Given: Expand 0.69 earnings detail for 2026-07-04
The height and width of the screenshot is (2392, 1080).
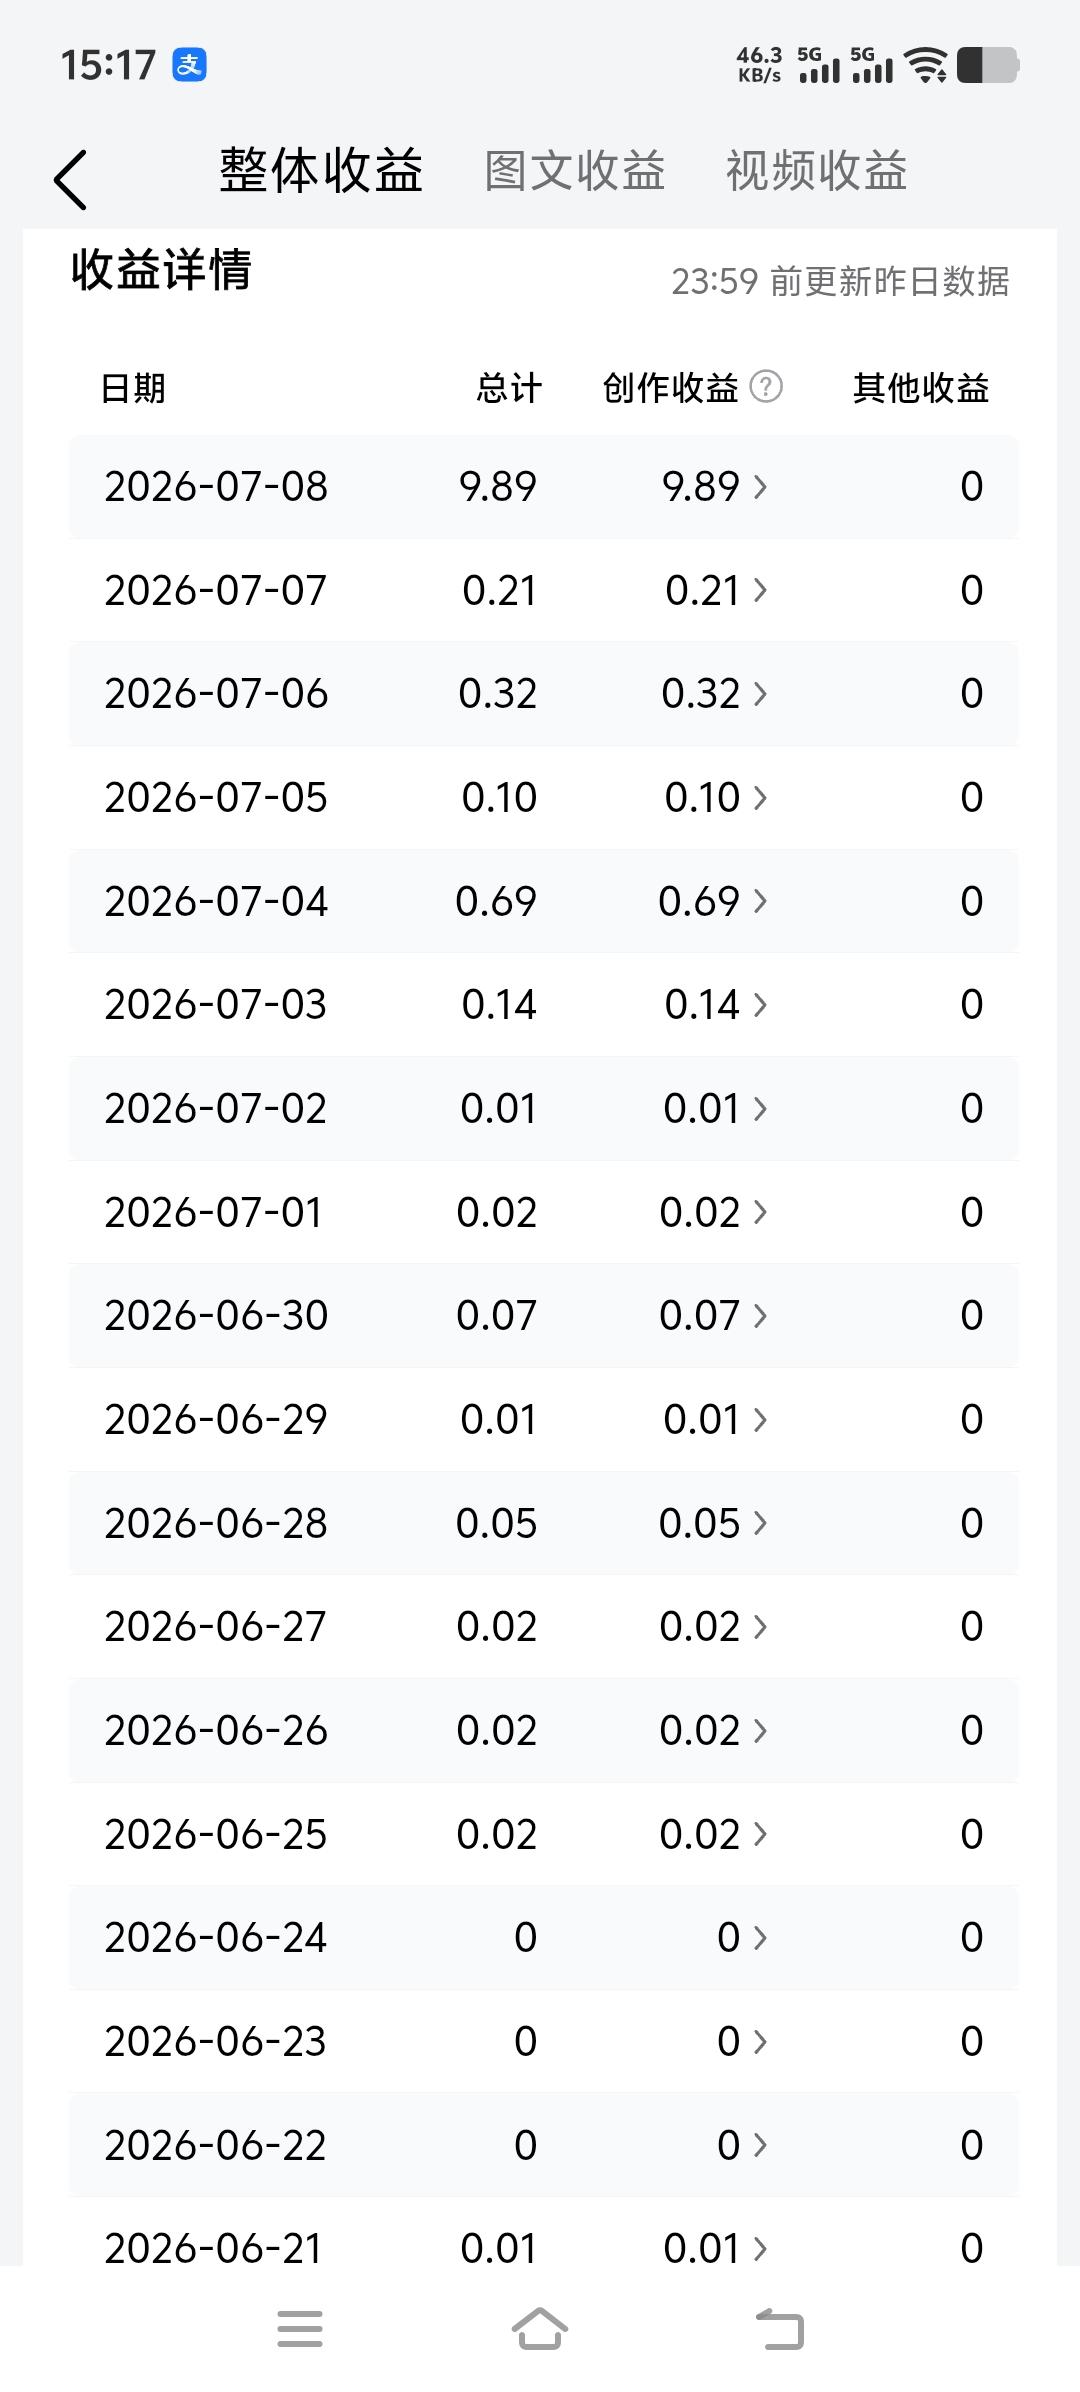Looking at the screenshot, I should (x=713, y=901).
